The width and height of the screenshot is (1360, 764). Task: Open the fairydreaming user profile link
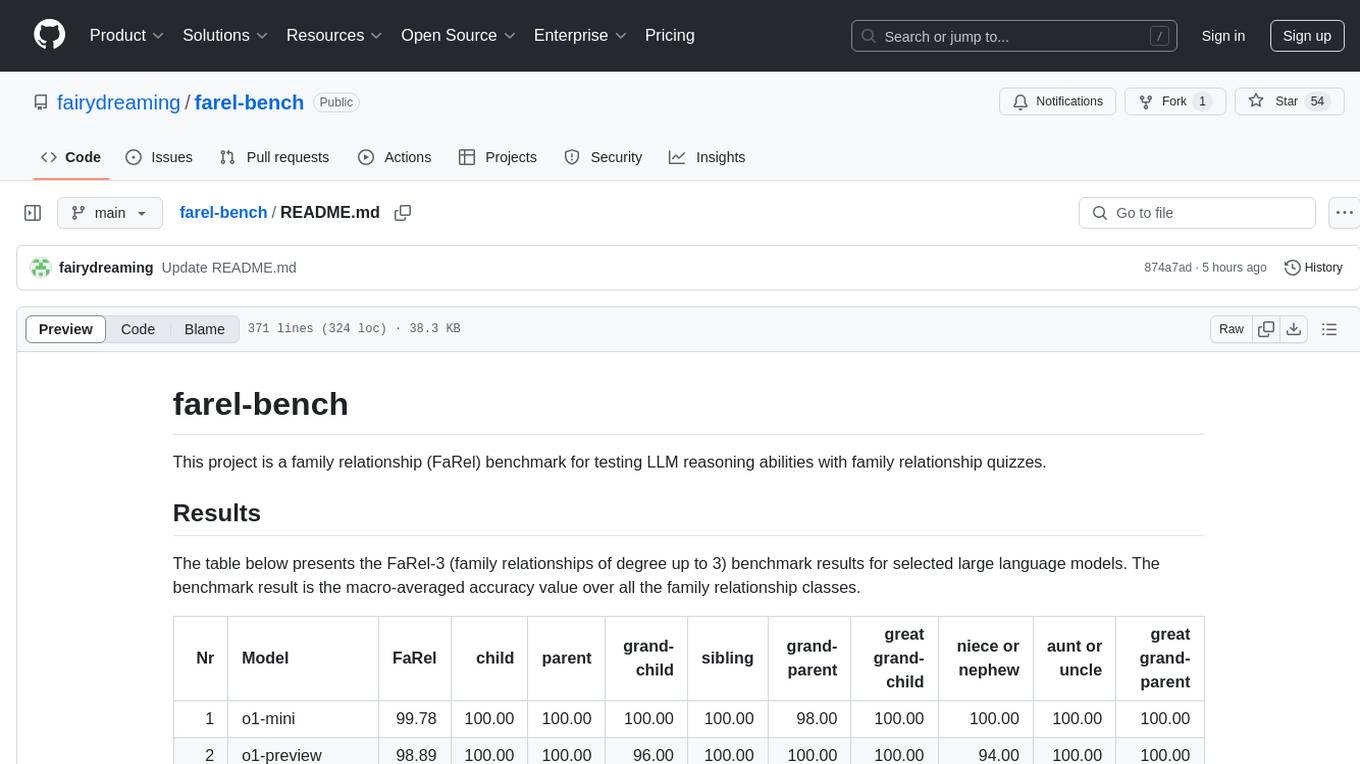pos(119,102)
